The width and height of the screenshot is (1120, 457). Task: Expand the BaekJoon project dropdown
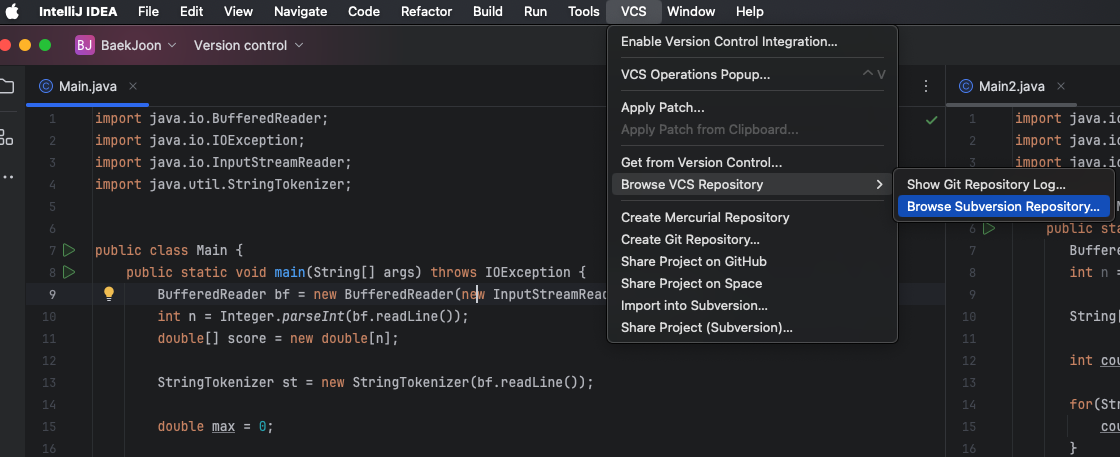pos(127,45)
